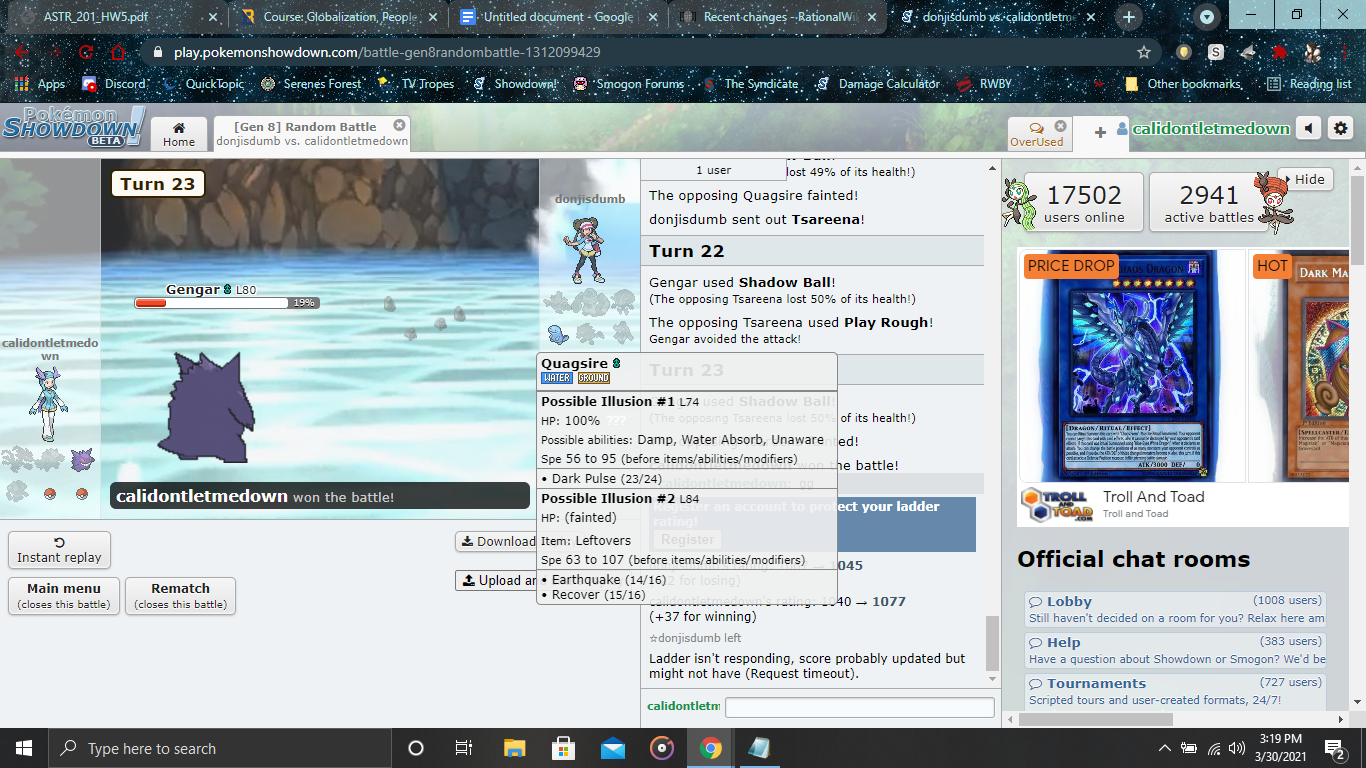Screen dimensions: 1366x768
Task: Open Showdown options gear icon
Action: tap(1341, 128)
